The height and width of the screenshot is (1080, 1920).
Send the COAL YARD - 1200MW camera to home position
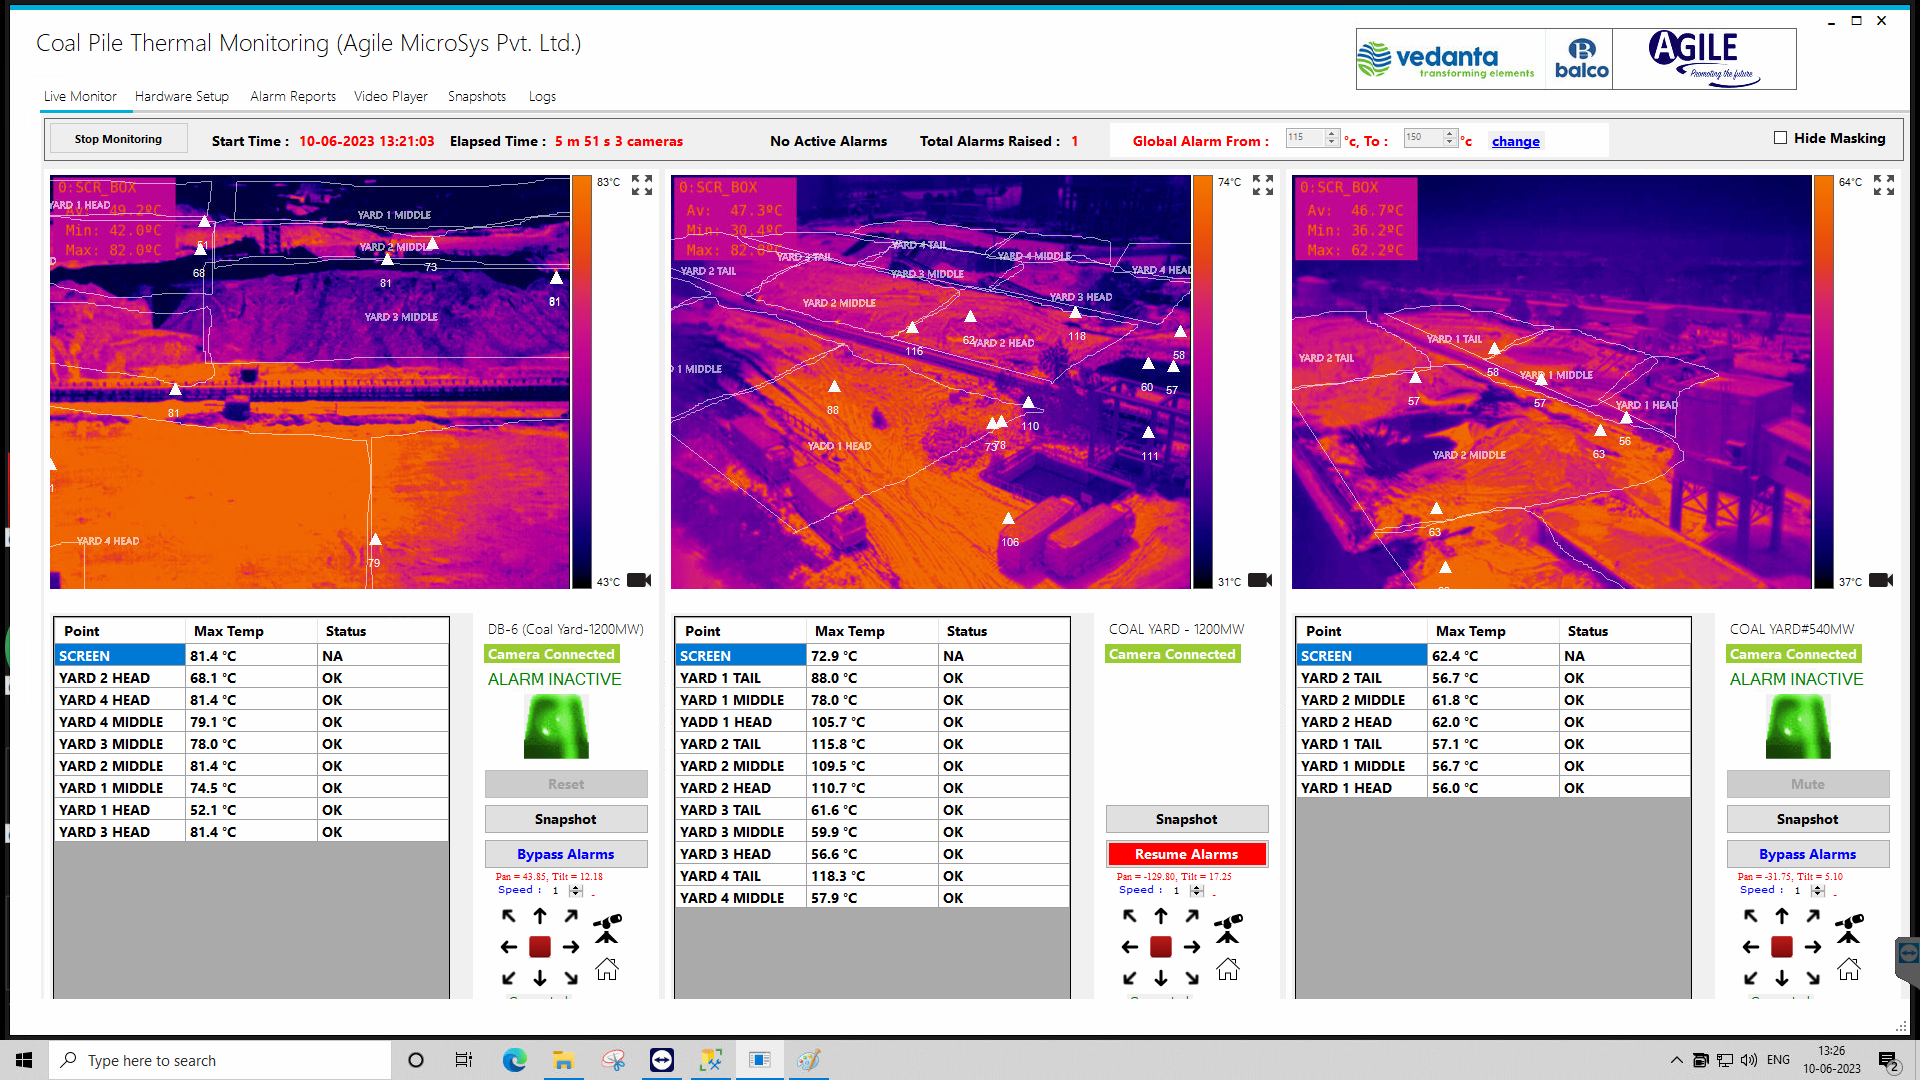click(x=1228, y=970)
